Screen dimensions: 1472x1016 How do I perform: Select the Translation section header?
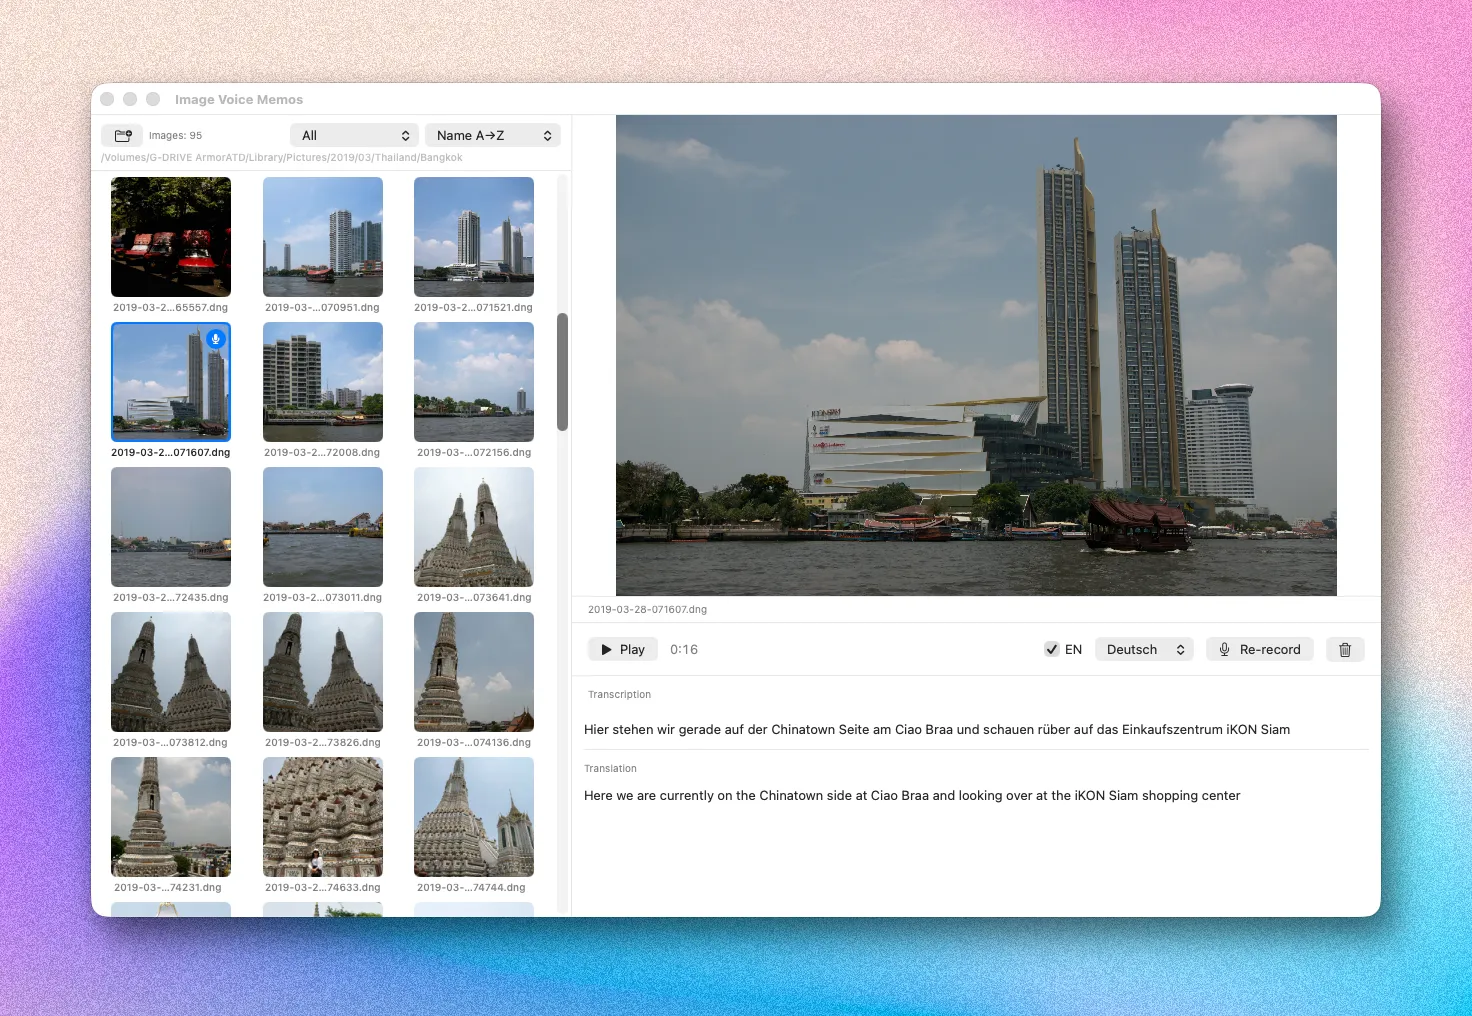610,768
